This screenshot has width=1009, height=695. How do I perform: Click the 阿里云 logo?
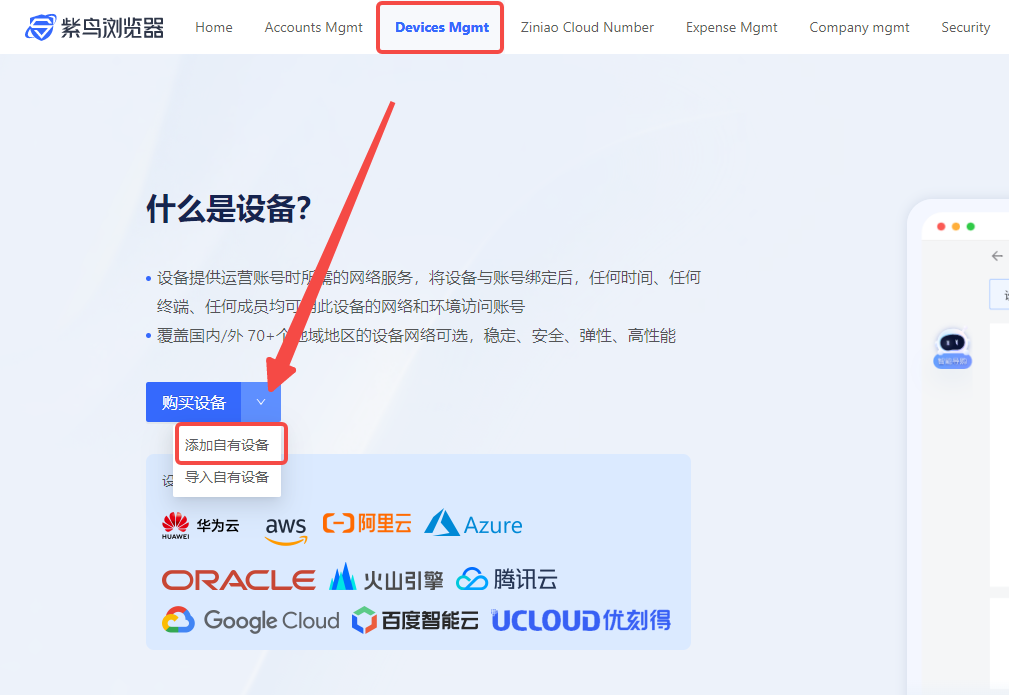point(367,523)
